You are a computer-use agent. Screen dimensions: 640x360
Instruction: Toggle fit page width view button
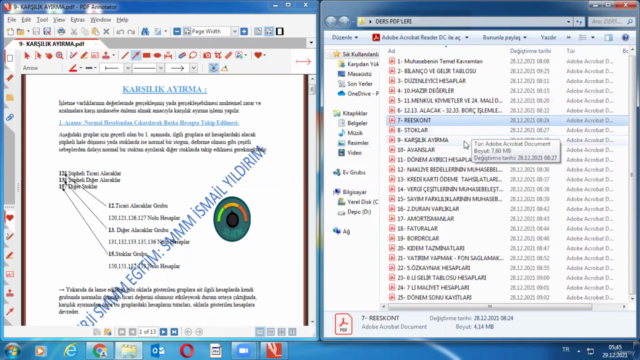coord(269,31)
